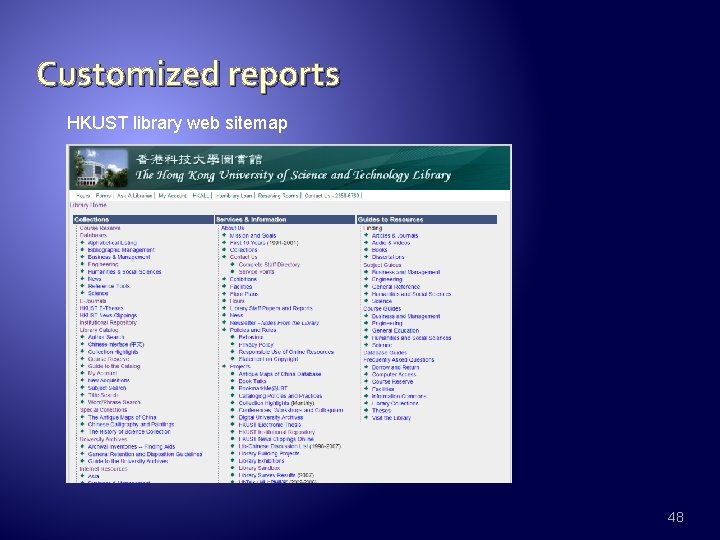The image size is (720, 540).
Task: Open Privacy Policy link
Action: pos(256,344)
